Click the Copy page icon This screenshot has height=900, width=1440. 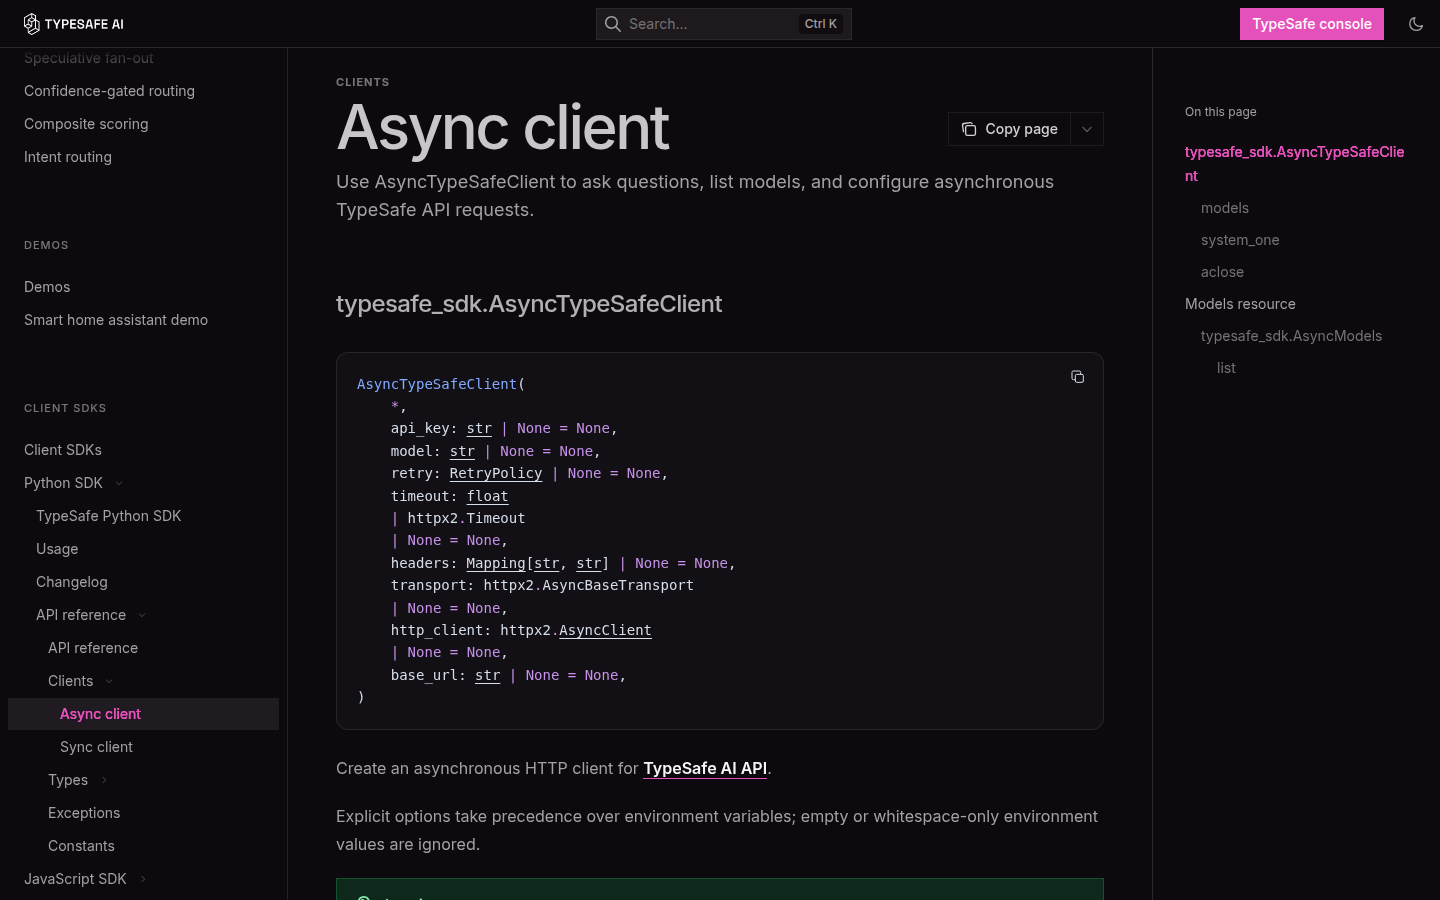coord(969,129)
